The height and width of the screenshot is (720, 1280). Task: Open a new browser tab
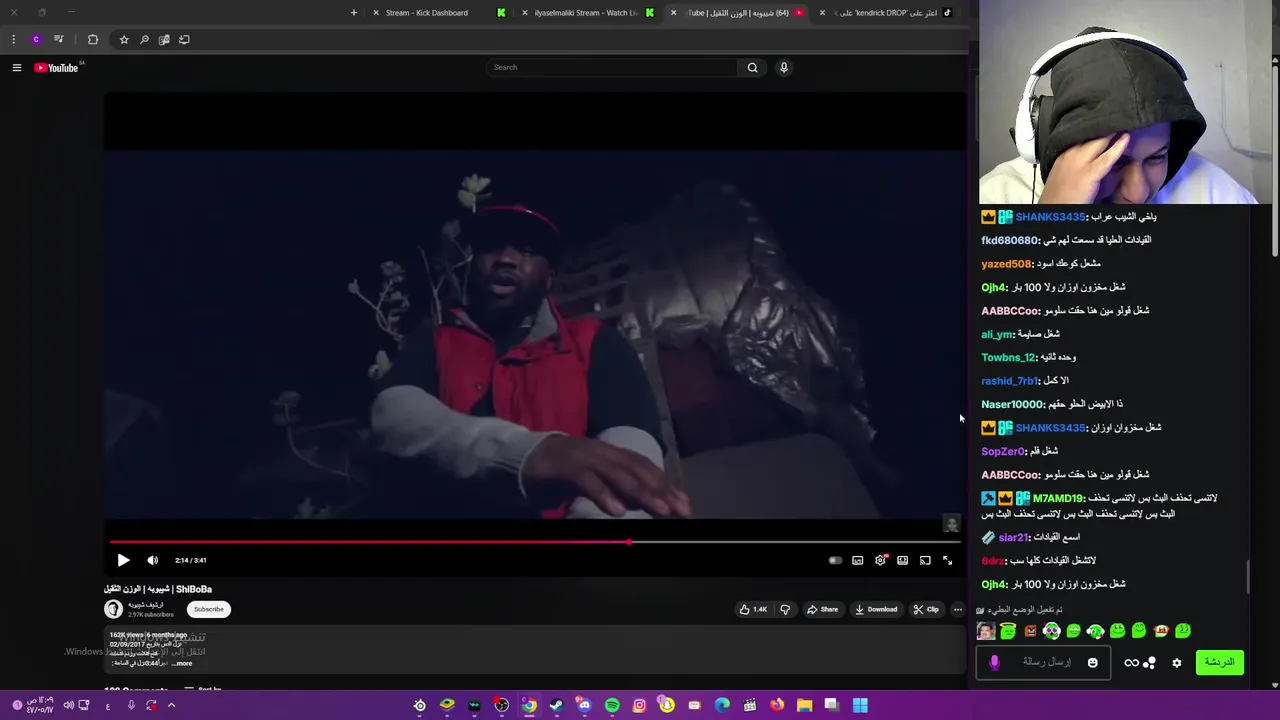coord(353,13)
